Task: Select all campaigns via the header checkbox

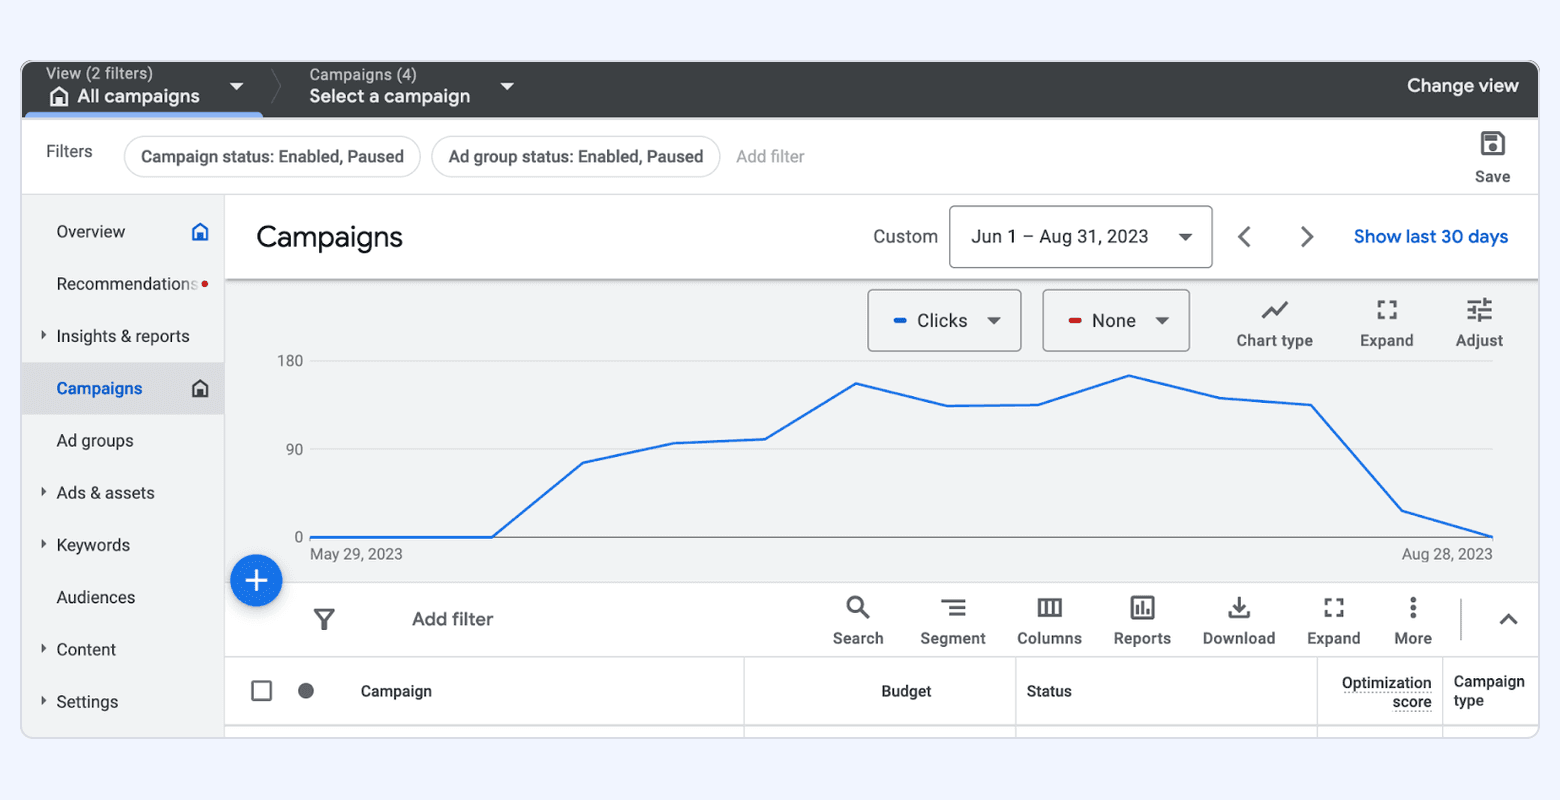Action: (x=261, y=690)
